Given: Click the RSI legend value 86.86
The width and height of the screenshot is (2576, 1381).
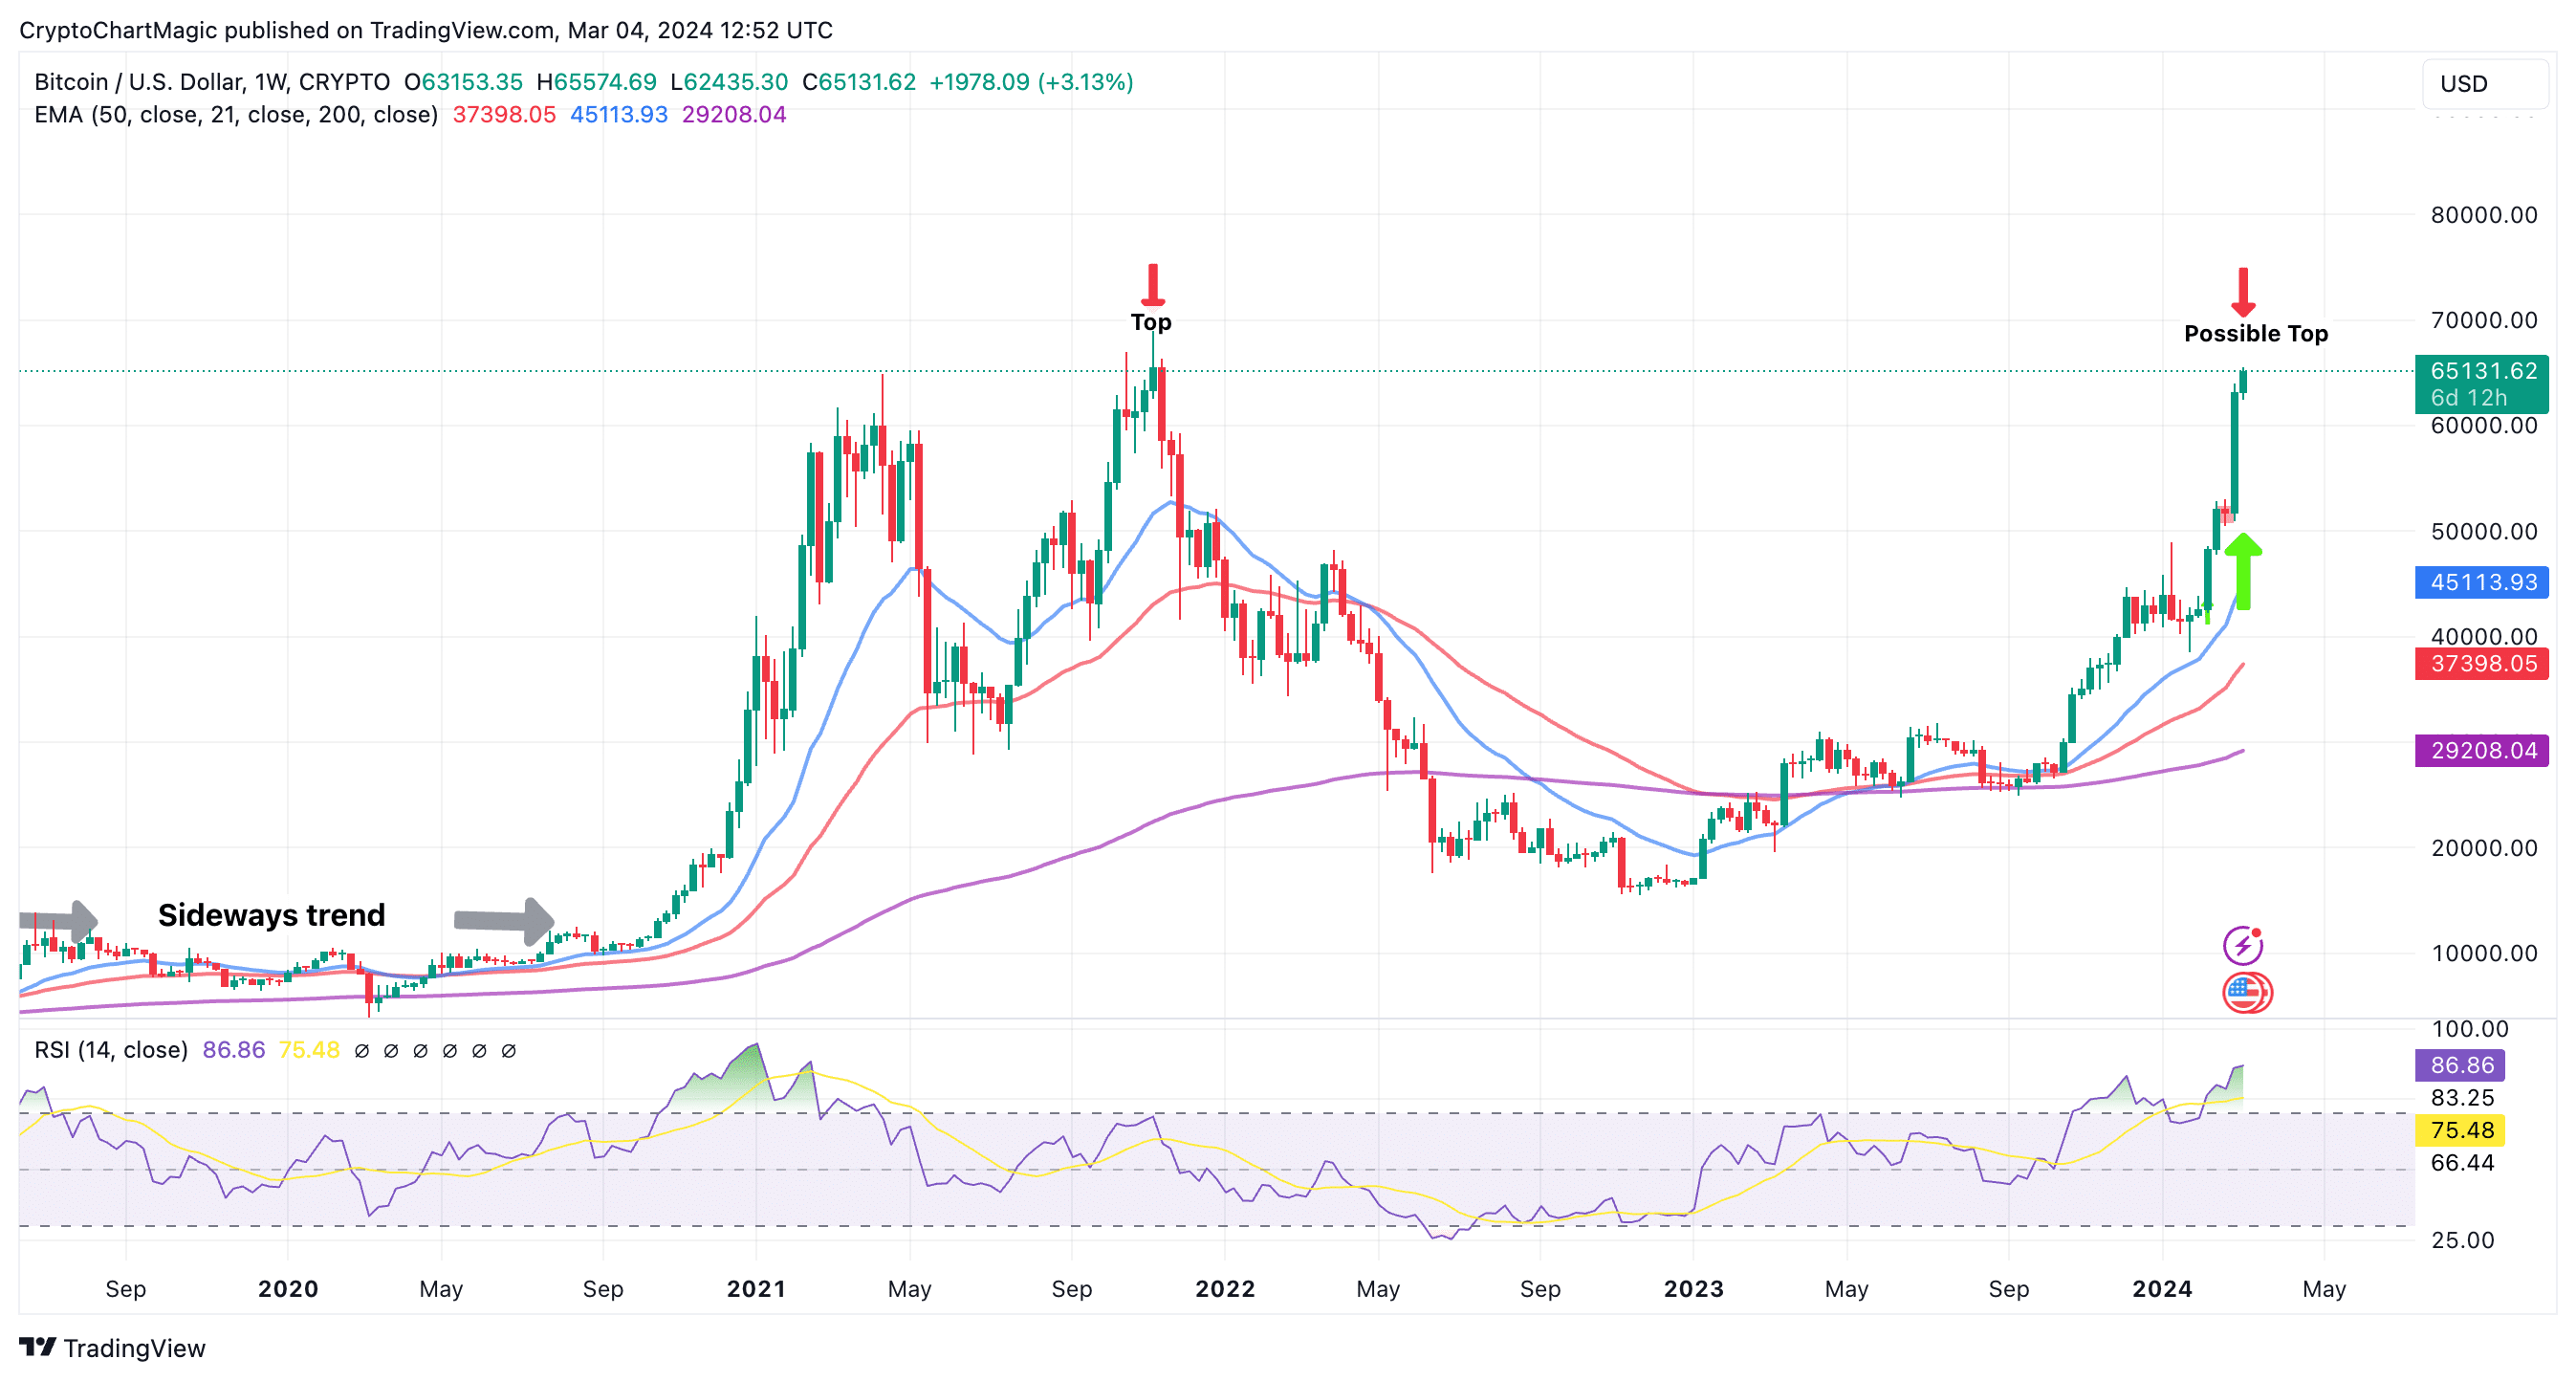Looking at the screenshot, I should coord(234,1050).
